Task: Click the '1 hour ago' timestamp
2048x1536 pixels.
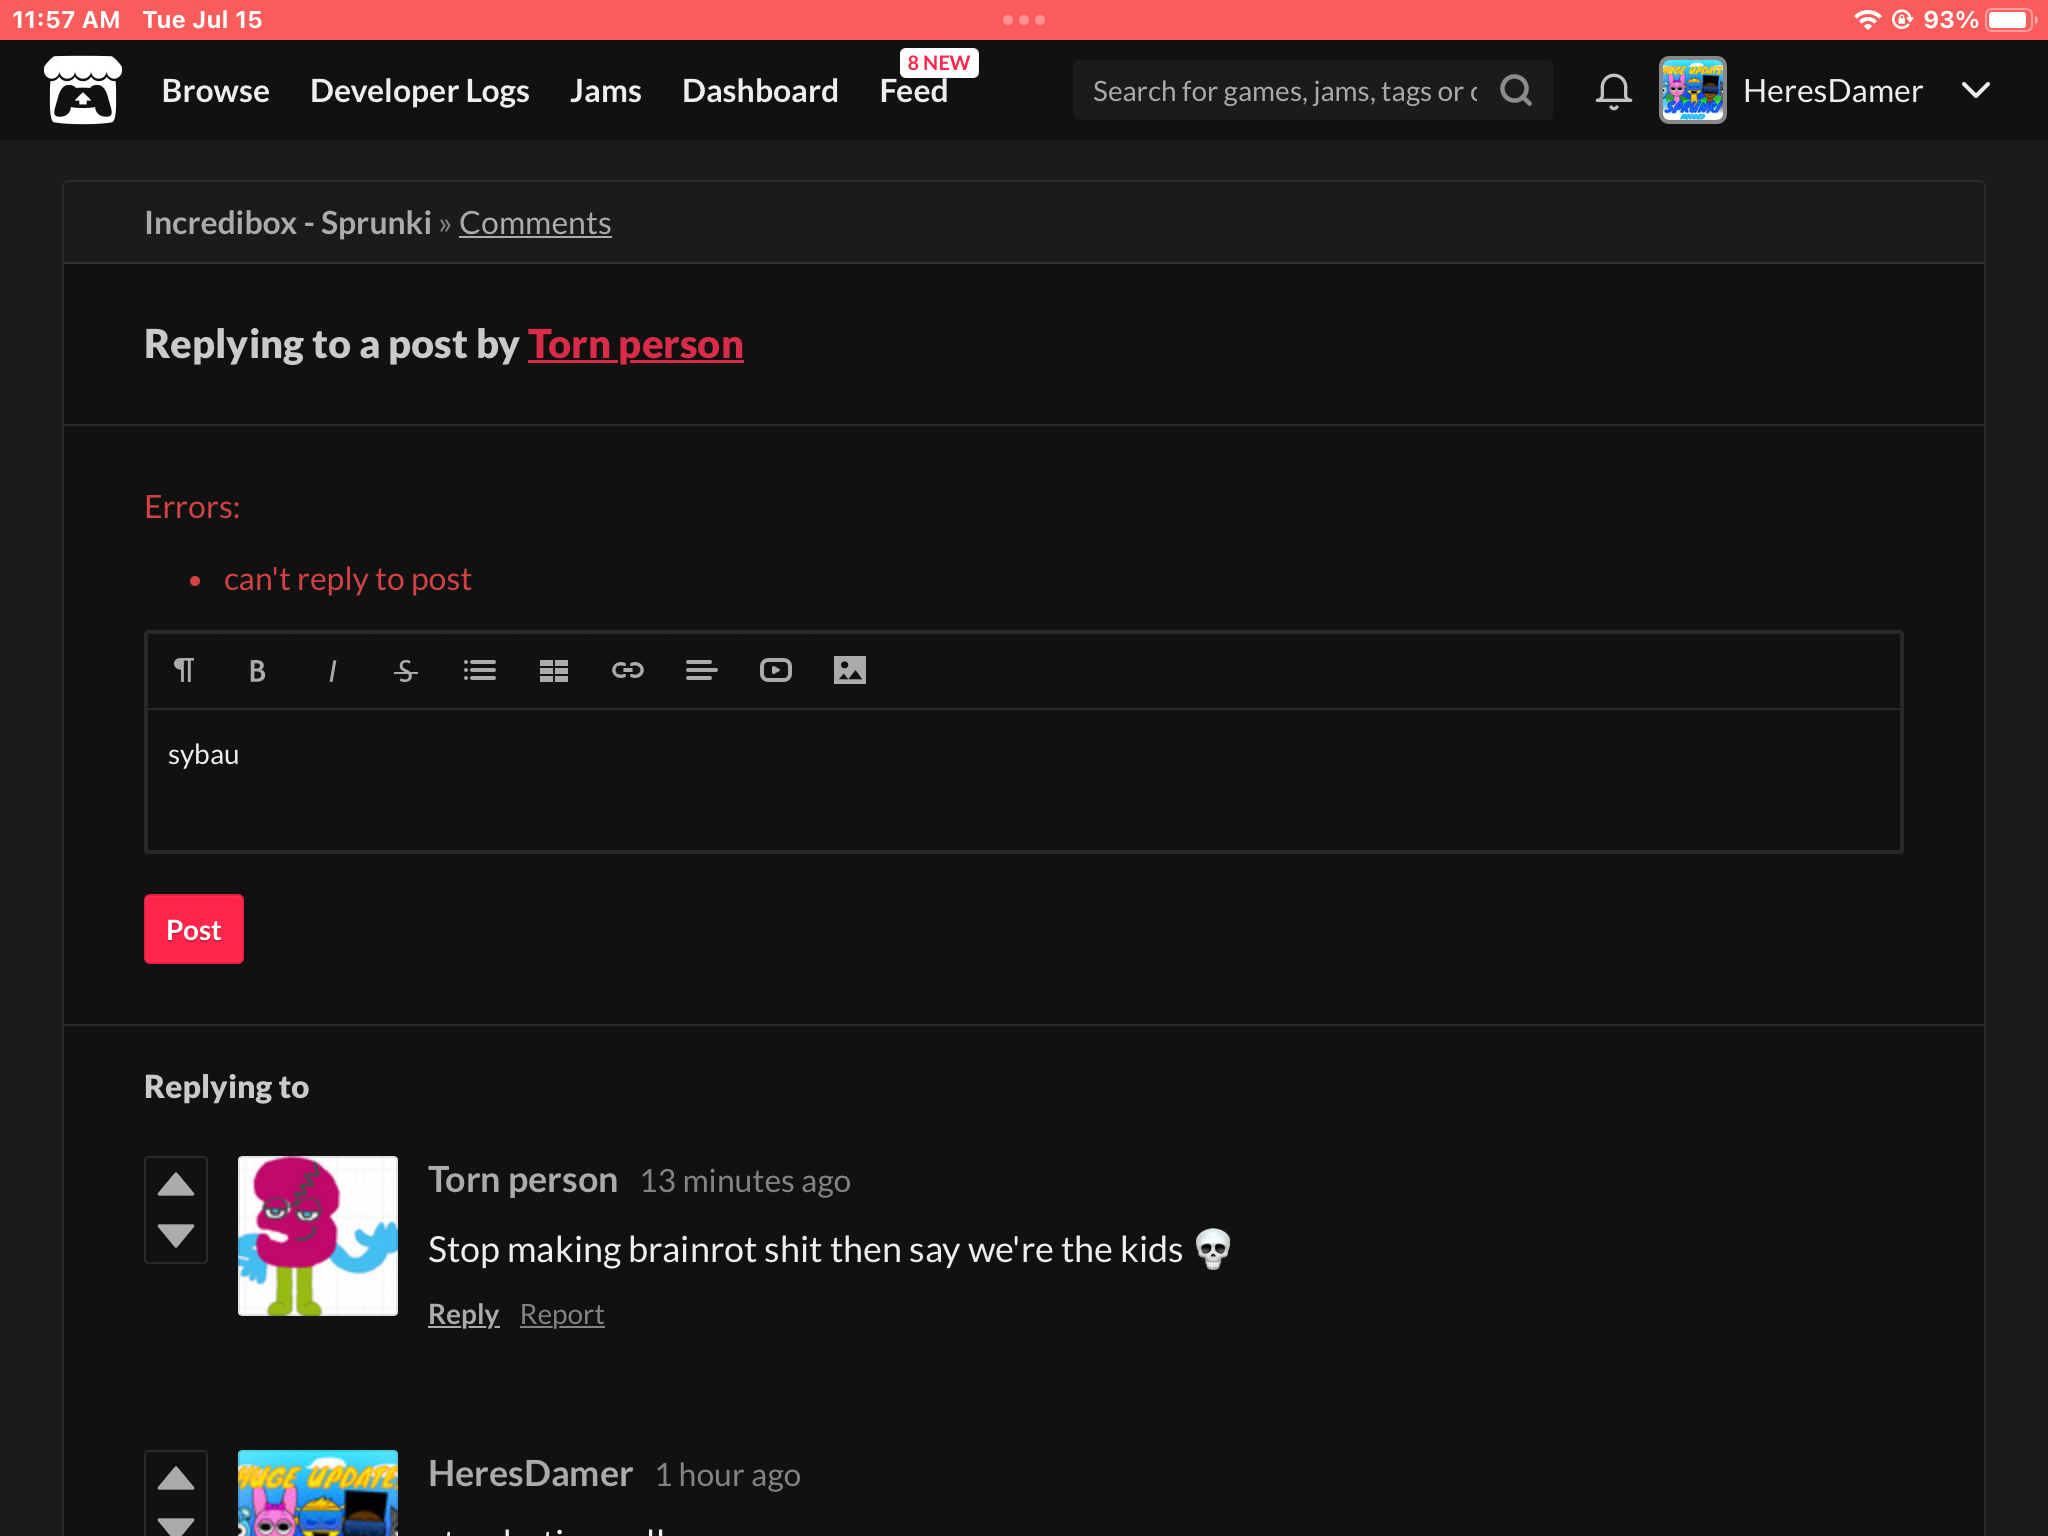Action: [x=728, y=1475]
